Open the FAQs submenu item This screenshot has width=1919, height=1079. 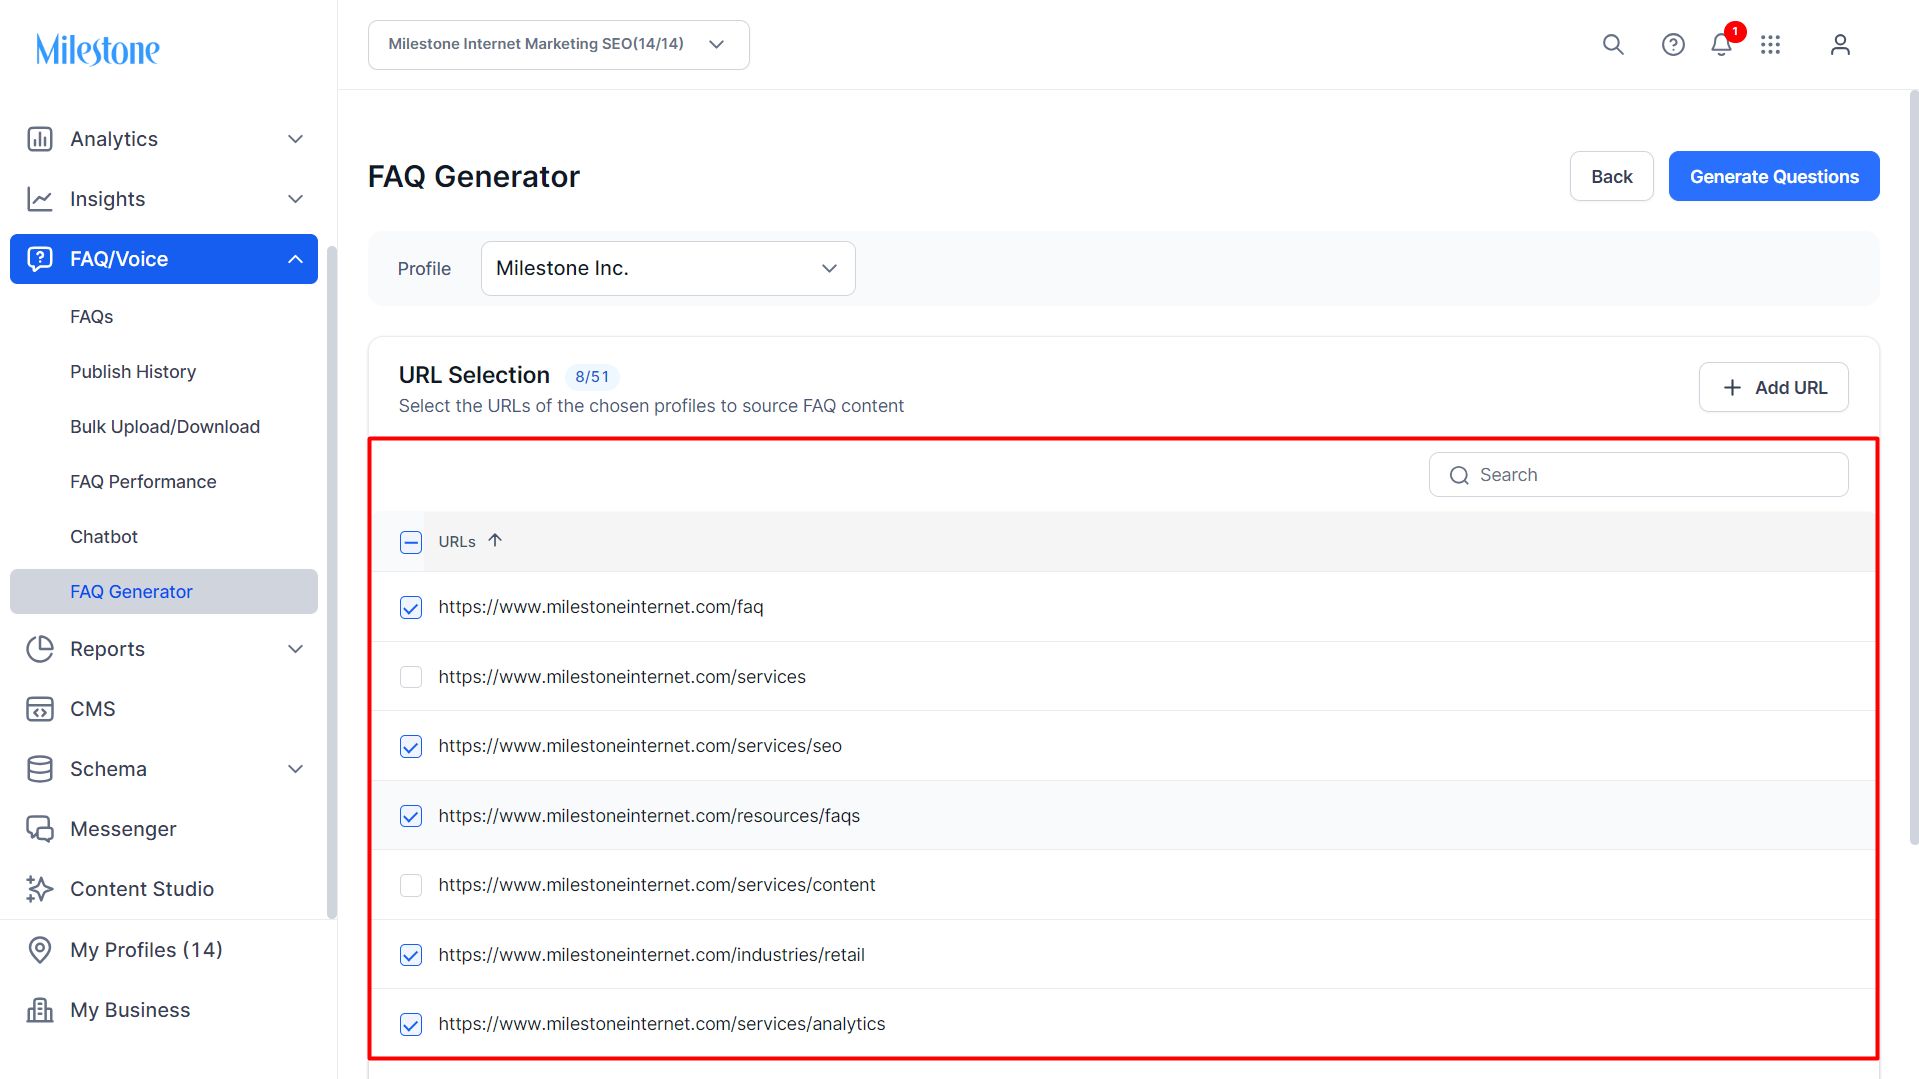coord(92,317)
